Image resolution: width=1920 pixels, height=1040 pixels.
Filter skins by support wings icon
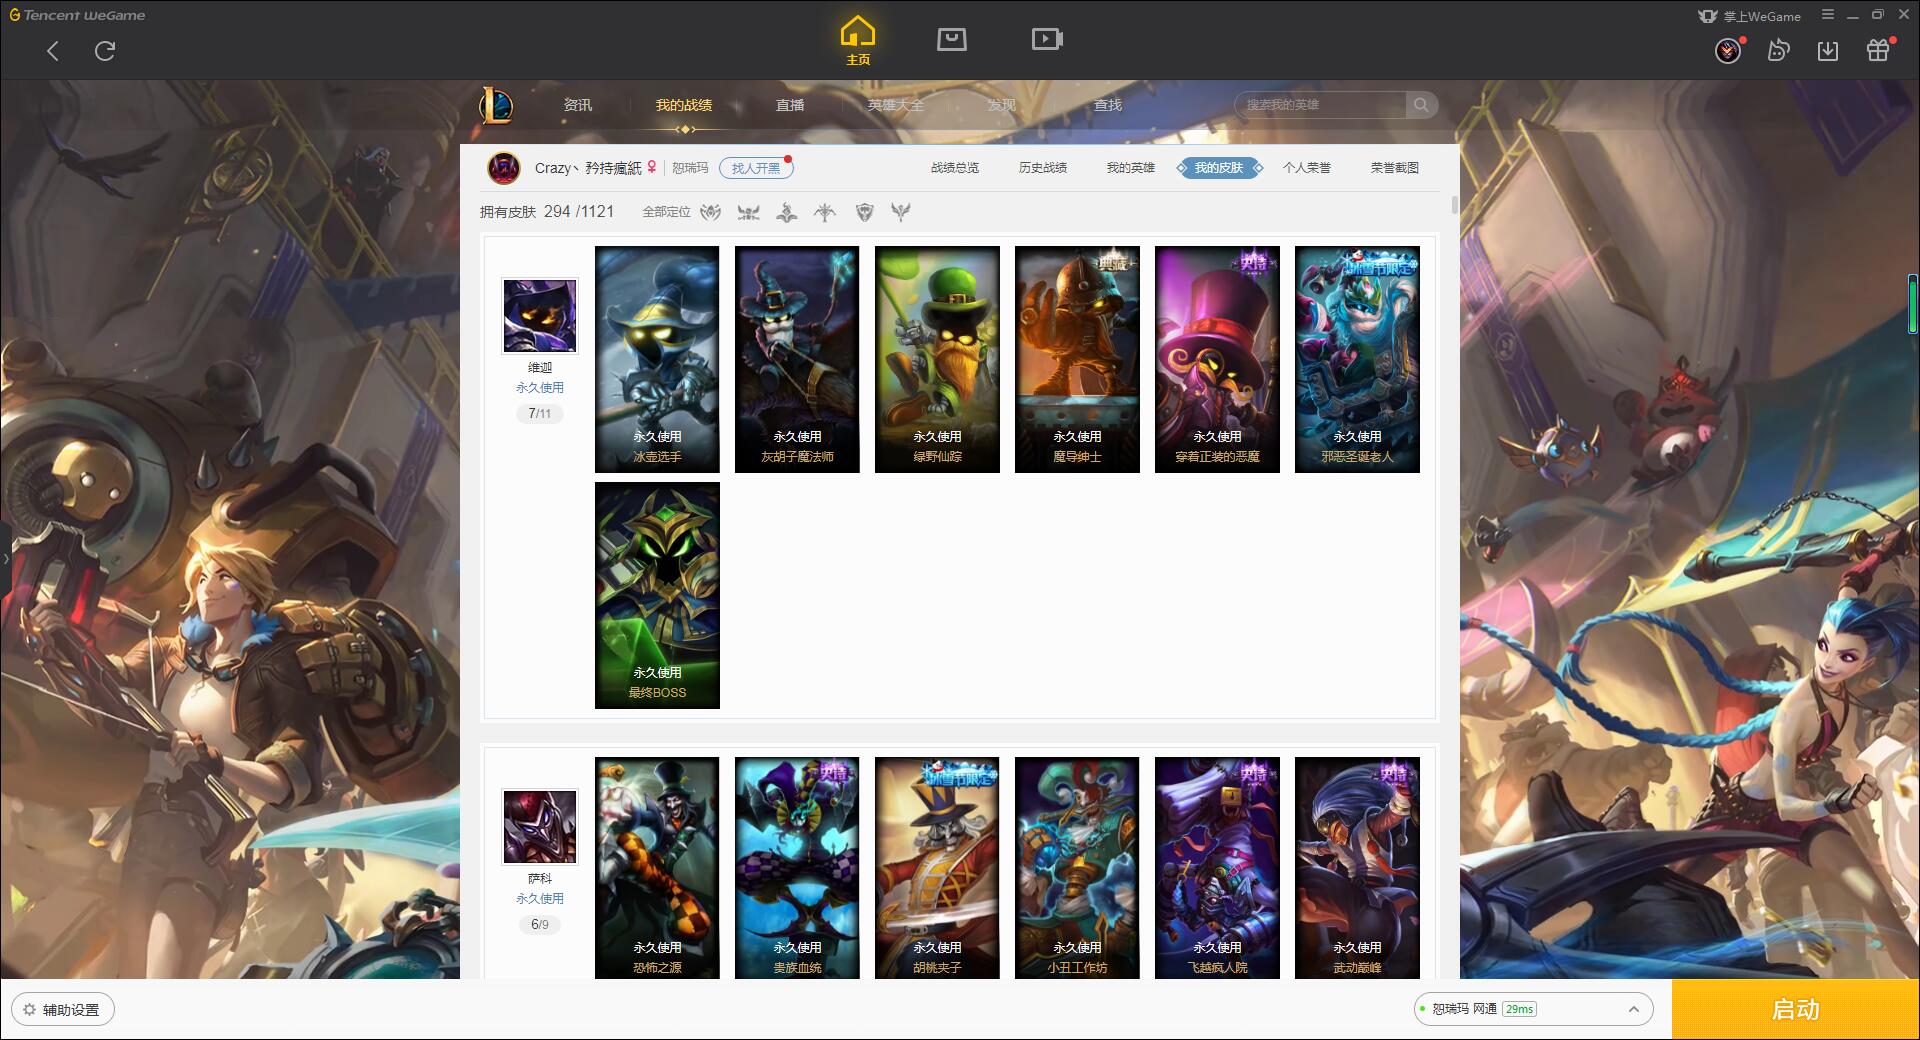(x=901, y=212)
